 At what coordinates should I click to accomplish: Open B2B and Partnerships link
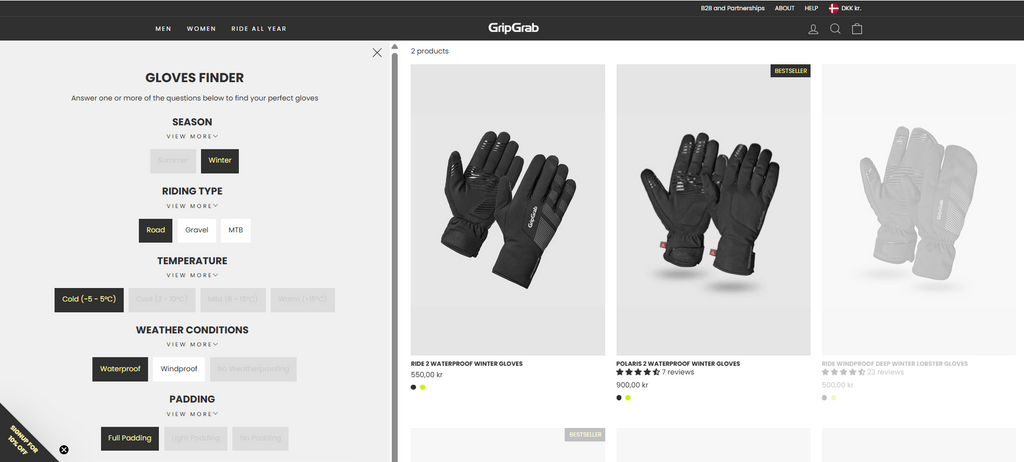[733, 8]
